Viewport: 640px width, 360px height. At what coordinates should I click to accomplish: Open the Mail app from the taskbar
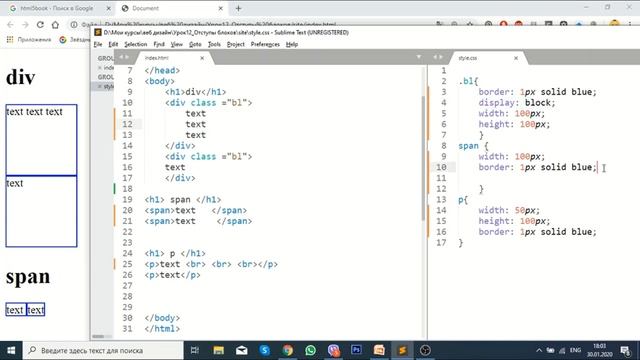tap(242, 350)
